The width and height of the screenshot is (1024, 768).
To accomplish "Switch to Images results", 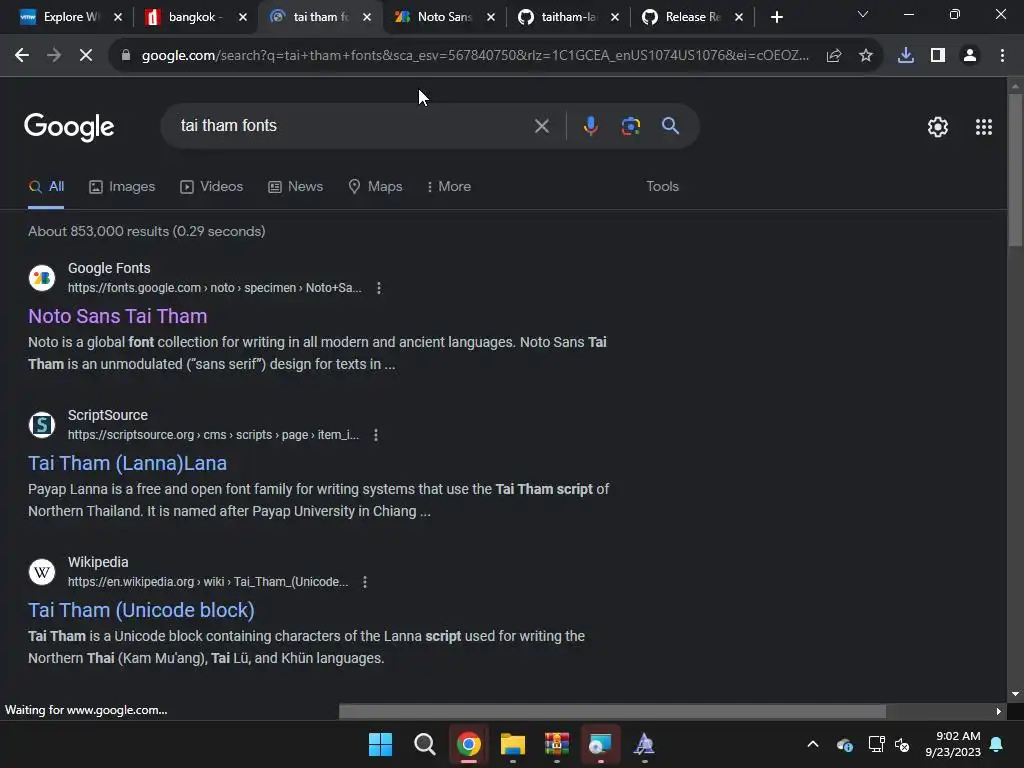I will [x=122, y=187].
